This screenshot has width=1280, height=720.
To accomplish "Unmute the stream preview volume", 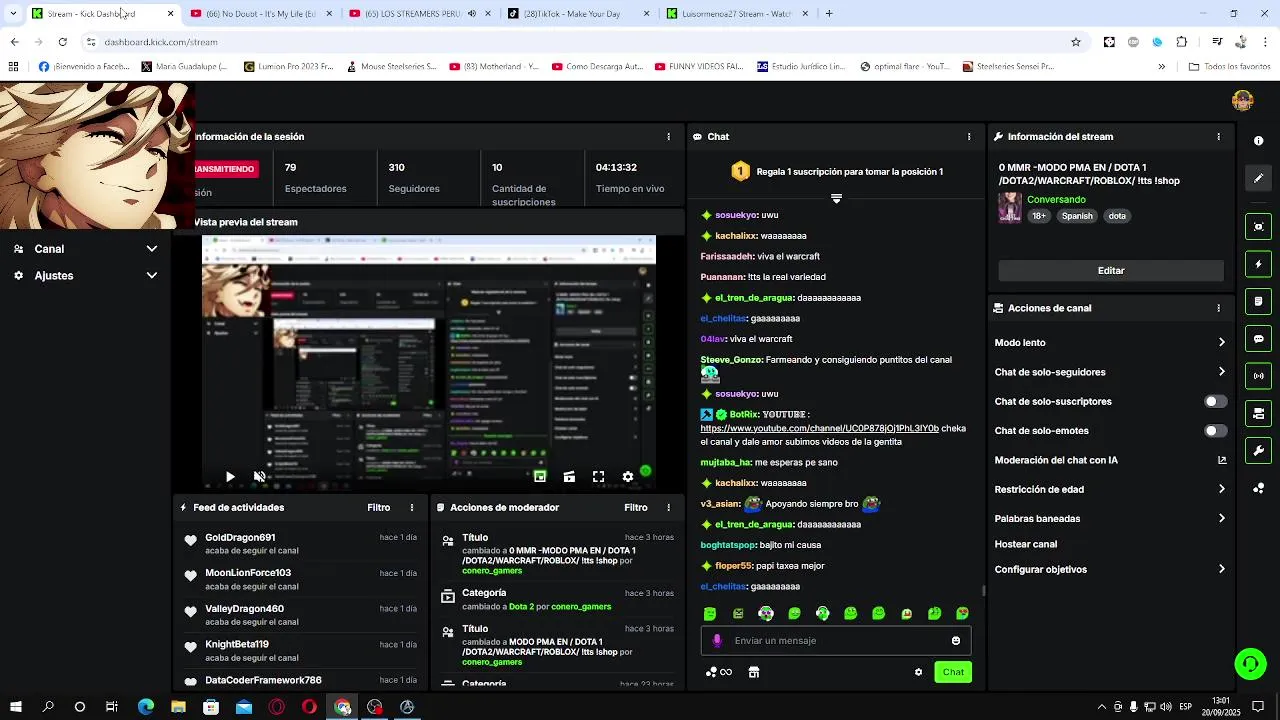I will 259,477.
